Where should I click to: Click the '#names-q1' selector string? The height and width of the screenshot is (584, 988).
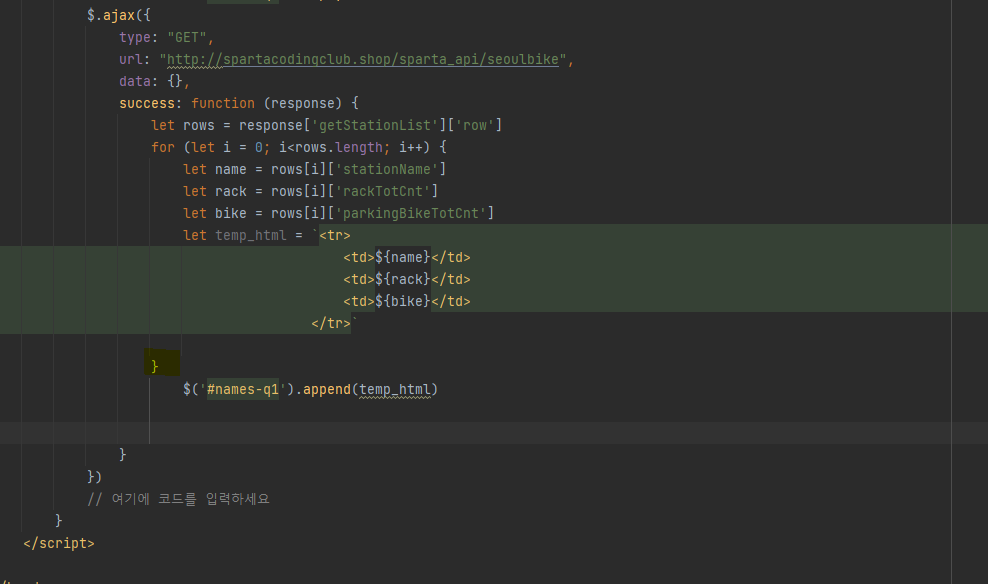coord(243,389)
